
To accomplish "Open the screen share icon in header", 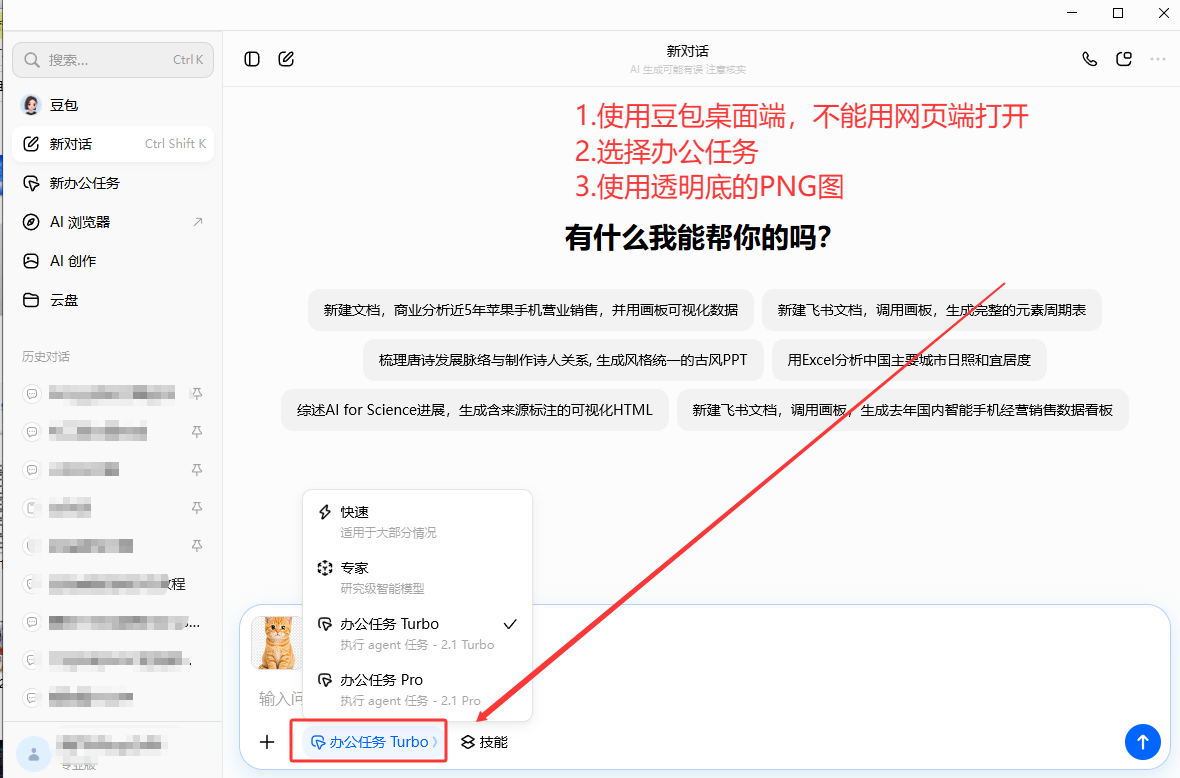I will pyautogui.click(x=1124, y=59).
